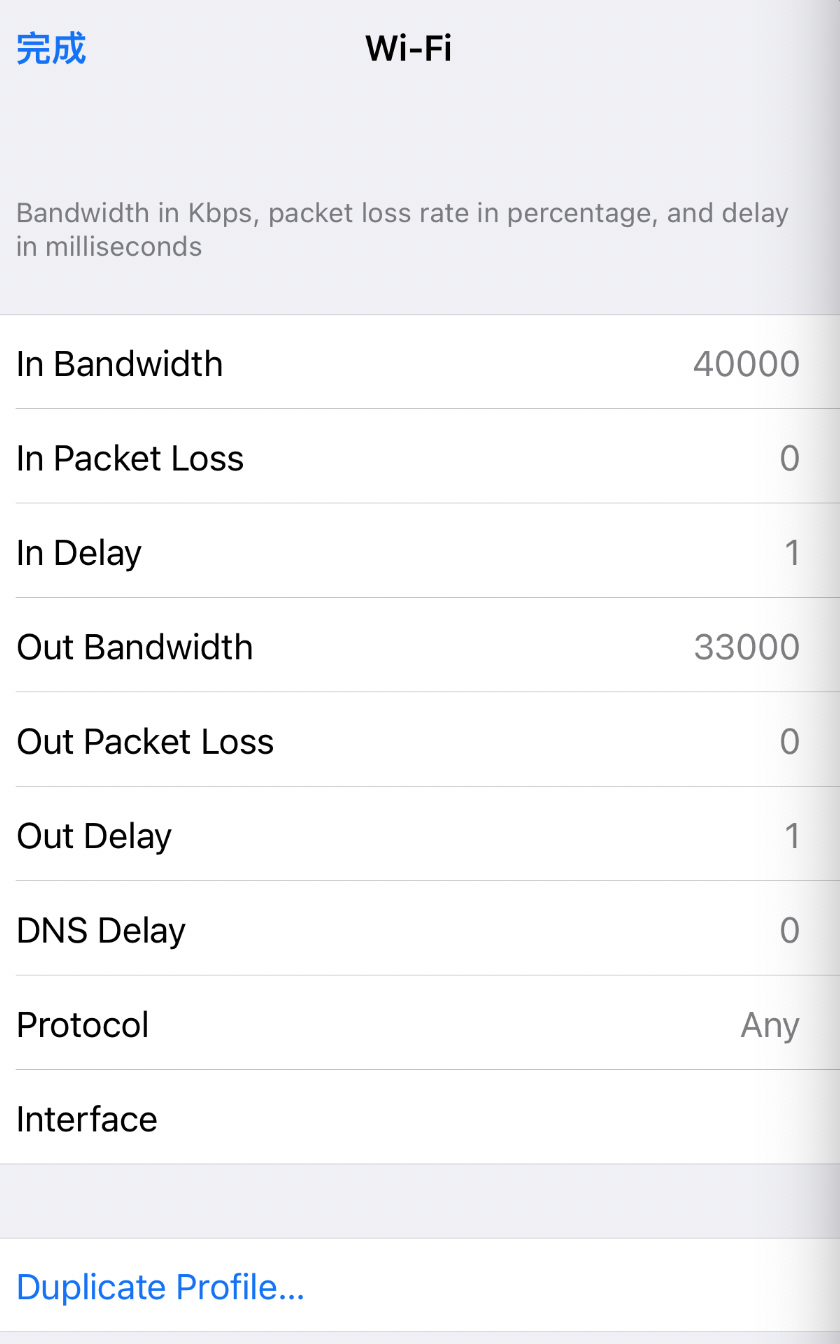Select the Out Bandwidth row label
The height and width of the screenshot is (1344, 840).
pos(135,646)
